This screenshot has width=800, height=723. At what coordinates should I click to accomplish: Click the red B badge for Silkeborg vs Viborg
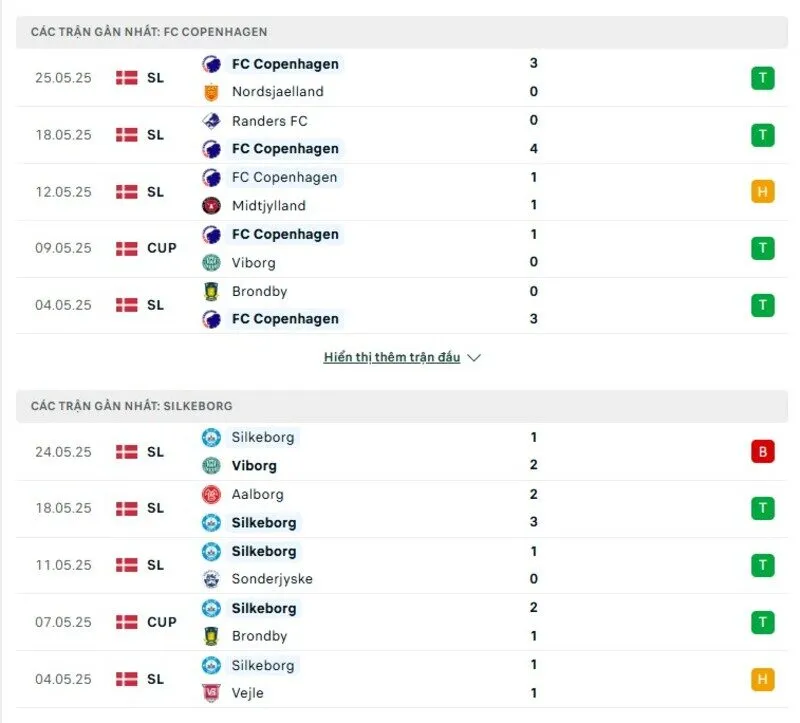(763, 451)
